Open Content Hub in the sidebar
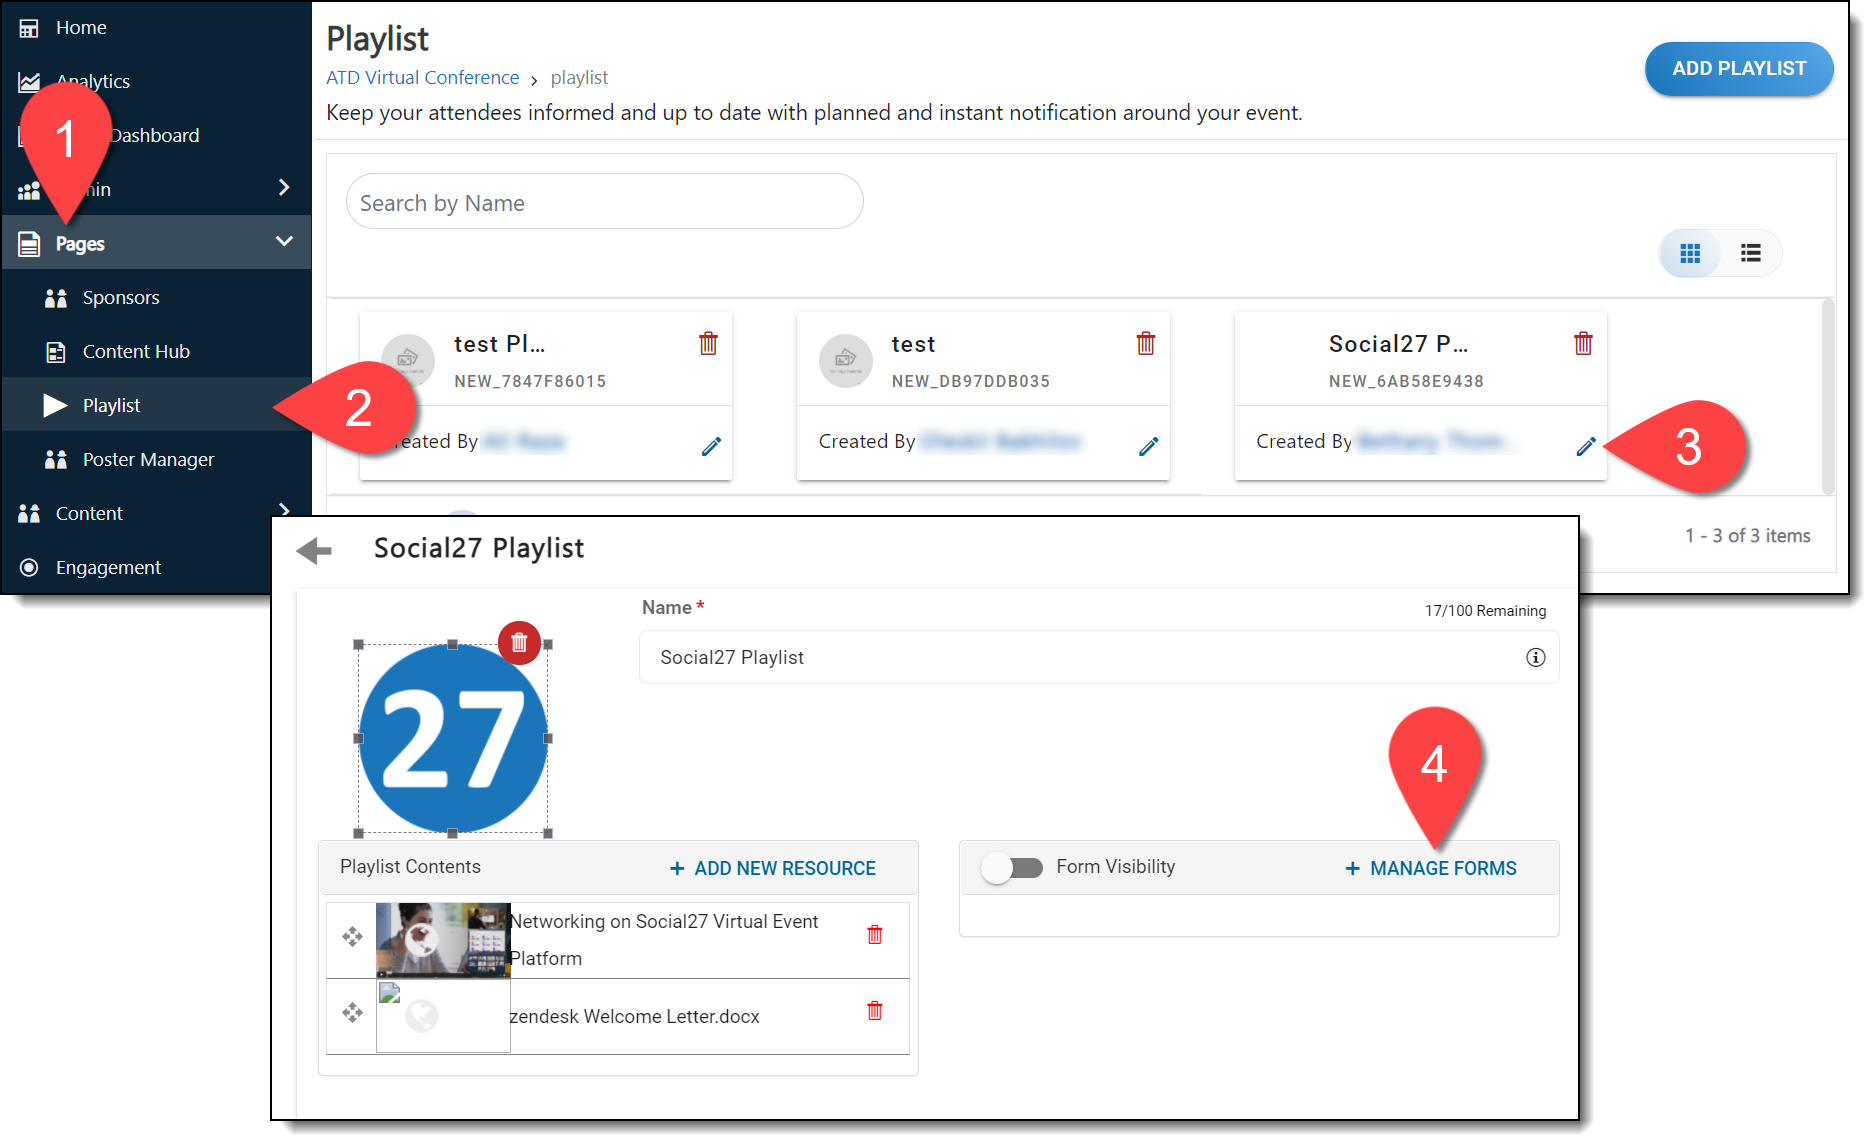Image resolution: width=1875 pixels, height=1146 pixels. coord(135,352)
